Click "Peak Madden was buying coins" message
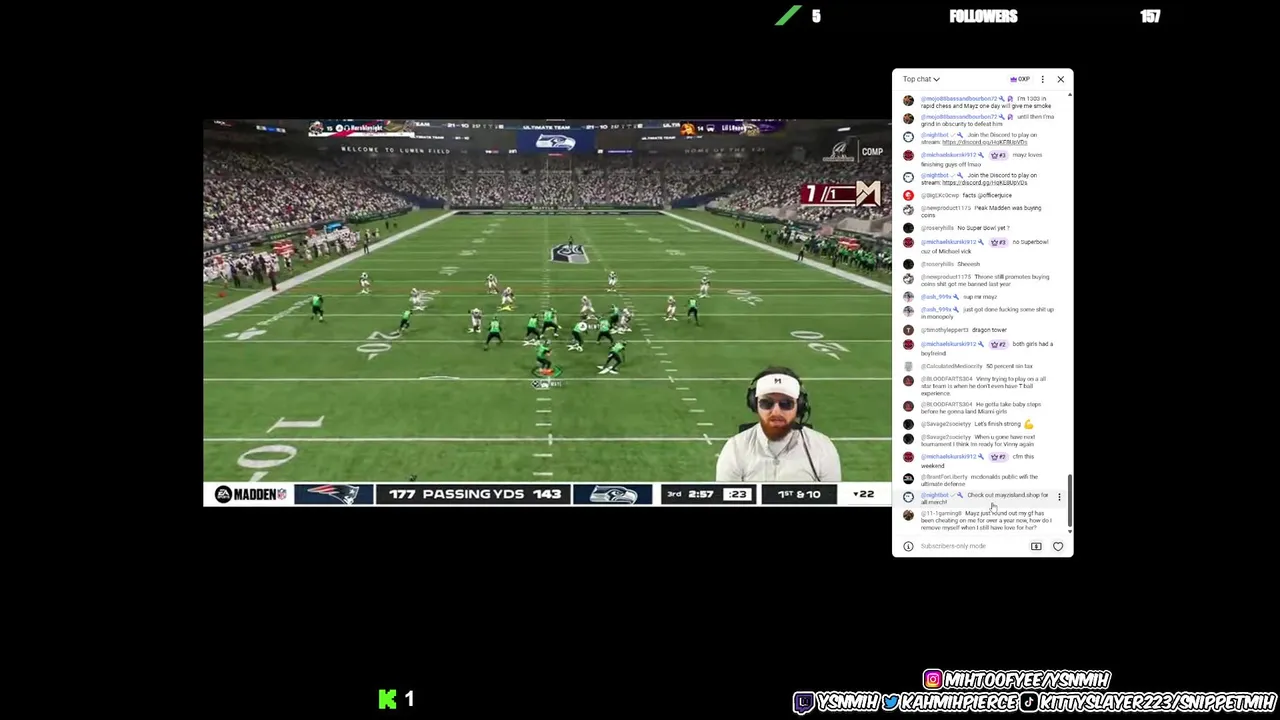1280x720 pixels. (981, 211)
